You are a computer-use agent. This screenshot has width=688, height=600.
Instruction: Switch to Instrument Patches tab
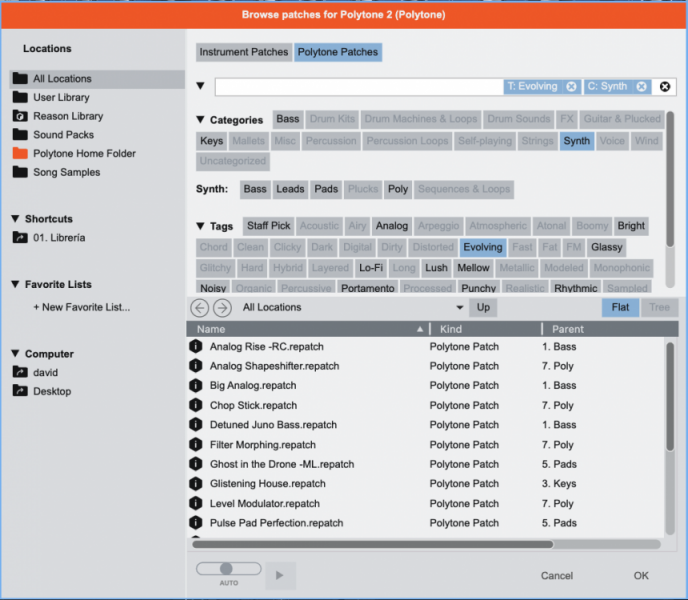coord(244,52)
